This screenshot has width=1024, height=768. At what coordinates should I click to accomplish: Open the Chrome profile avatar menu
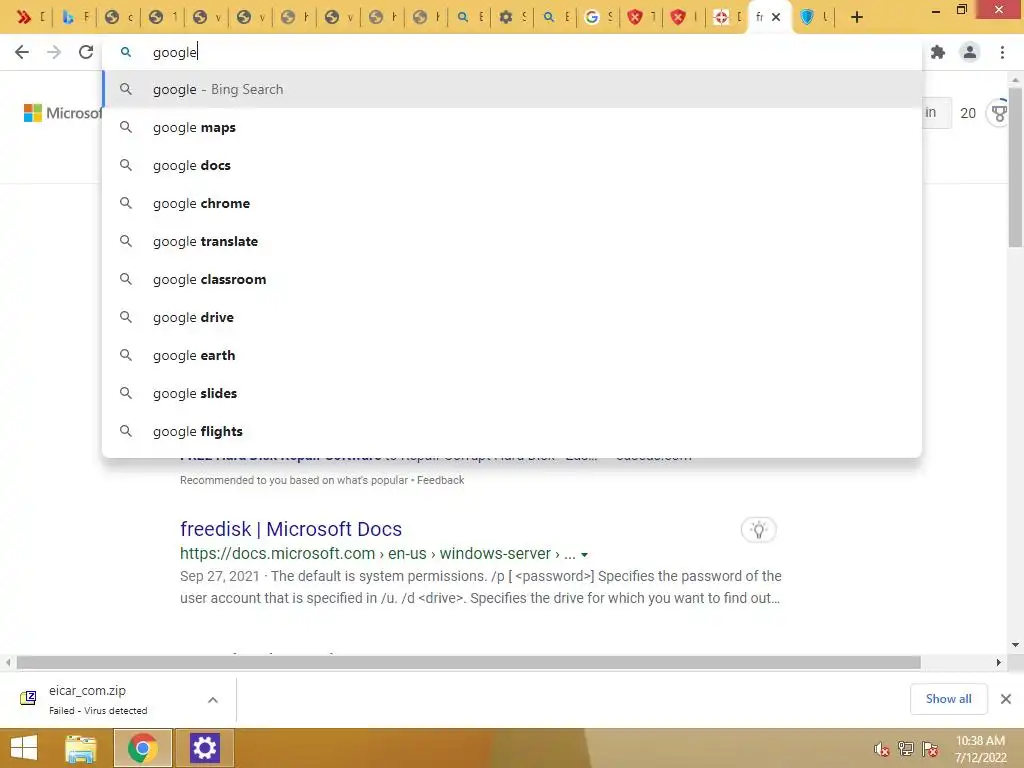click(970, 52)
